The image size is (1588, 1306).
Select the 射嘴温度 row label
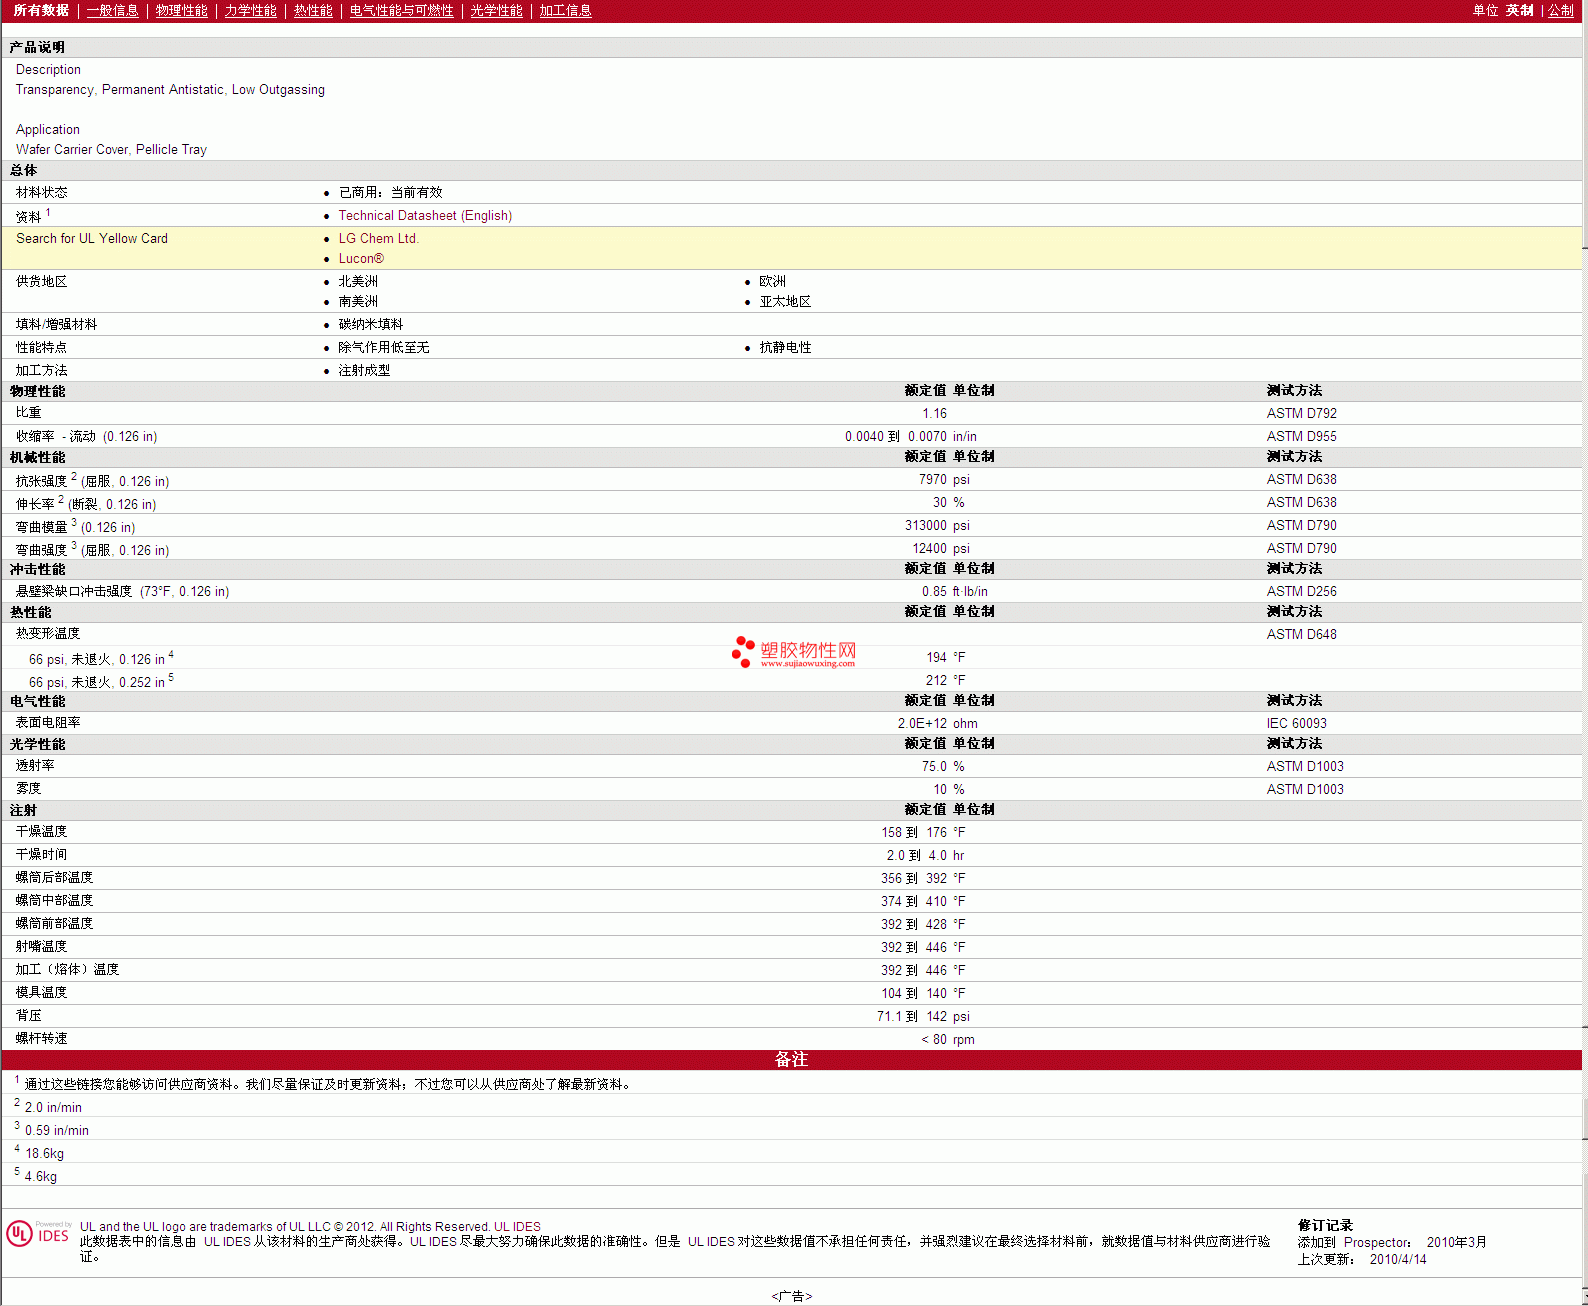(x=41, y=946)
